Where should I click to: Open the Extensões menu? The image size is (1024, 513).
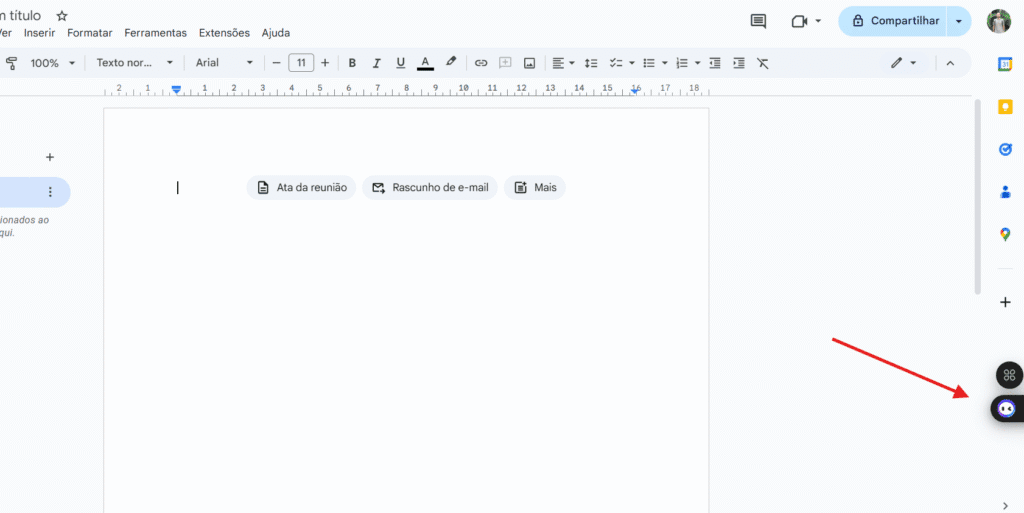tap(225, 33)
